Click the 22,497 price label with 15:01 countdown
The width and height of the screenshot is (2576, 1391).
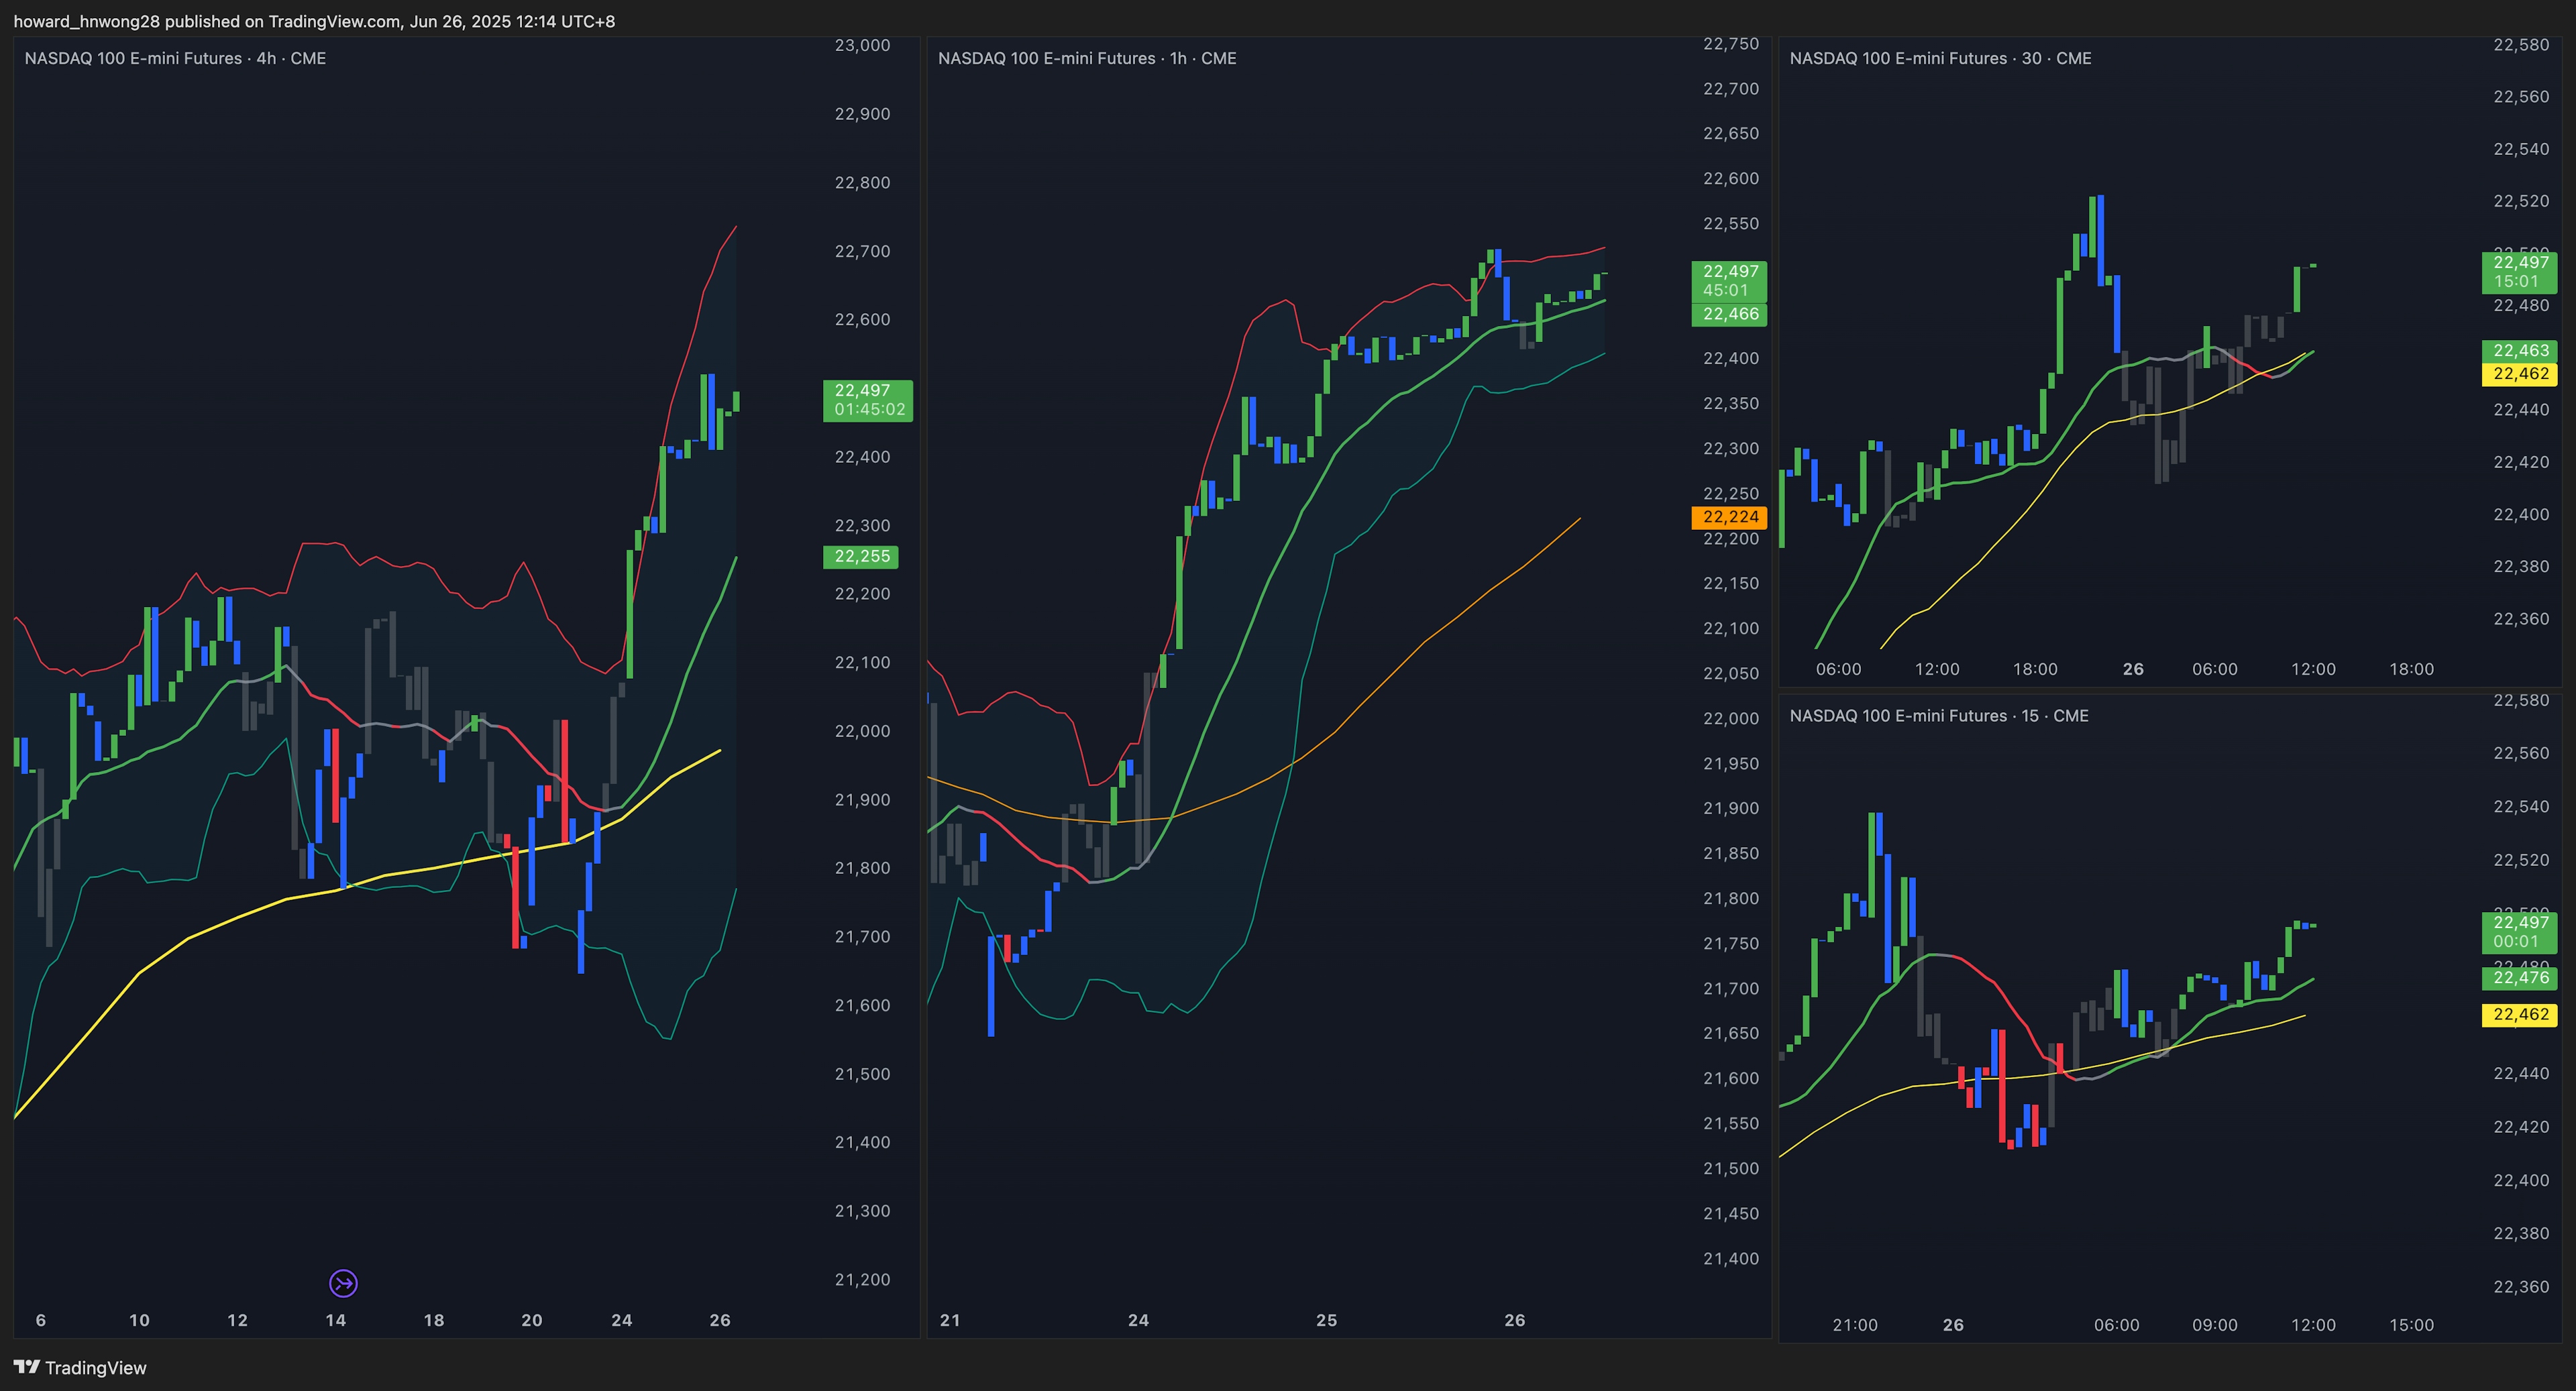click(2519, 272)
